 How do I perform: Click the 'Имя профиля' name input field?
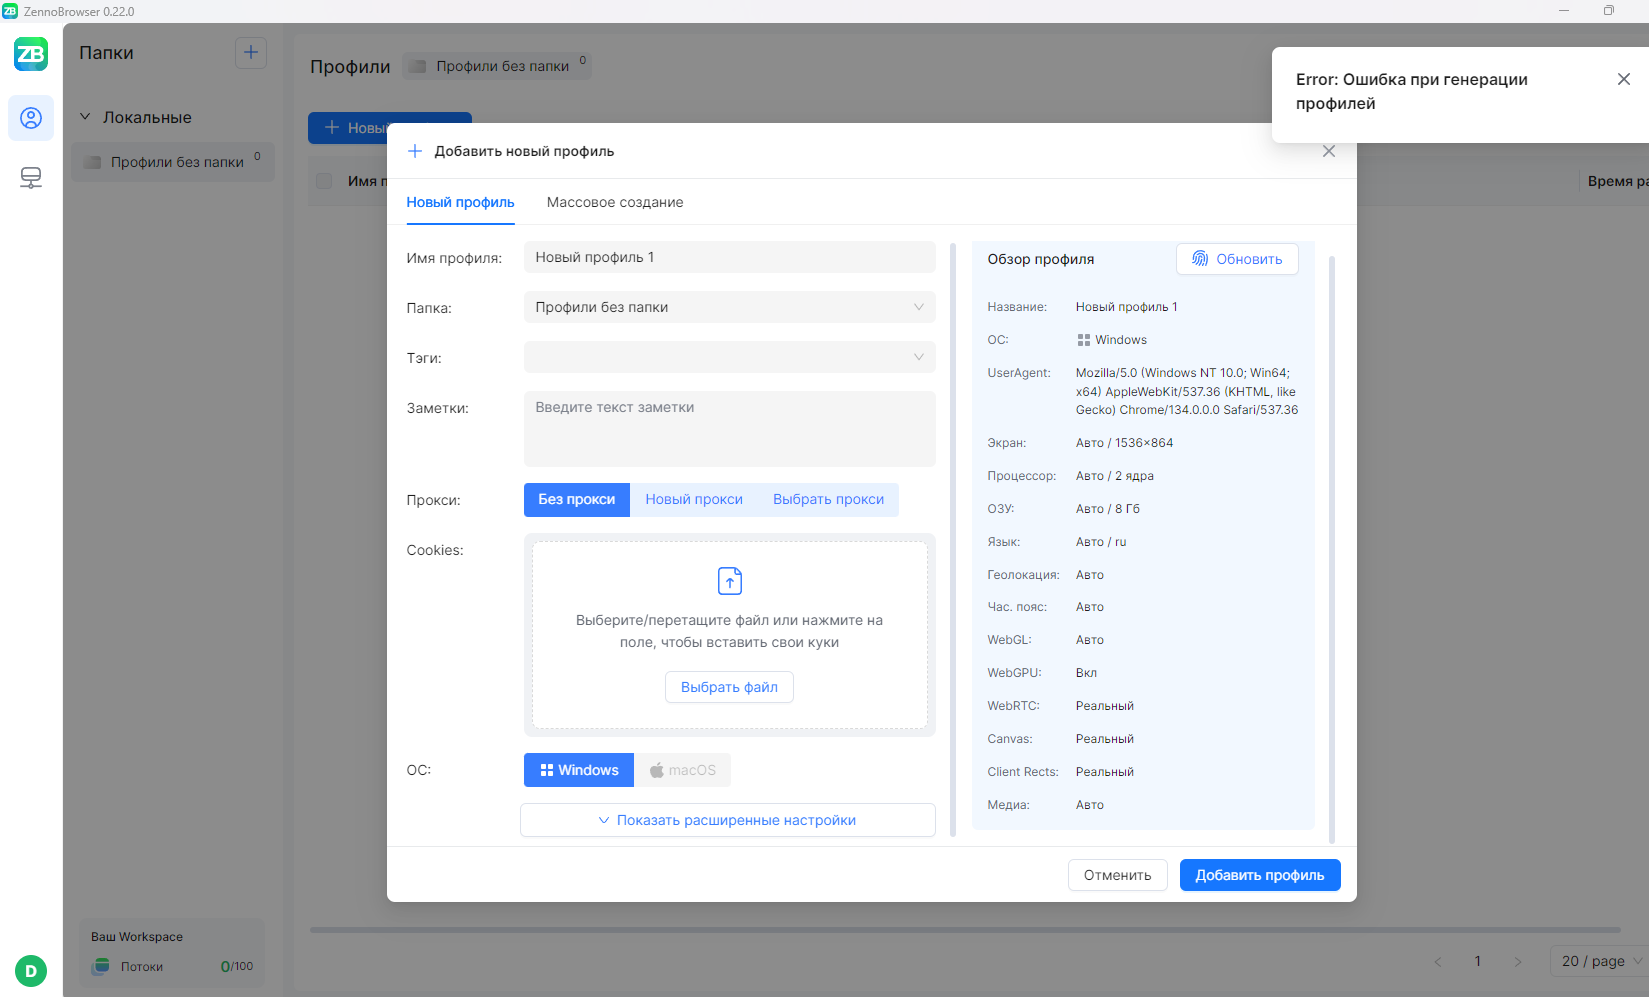point(729,257)
